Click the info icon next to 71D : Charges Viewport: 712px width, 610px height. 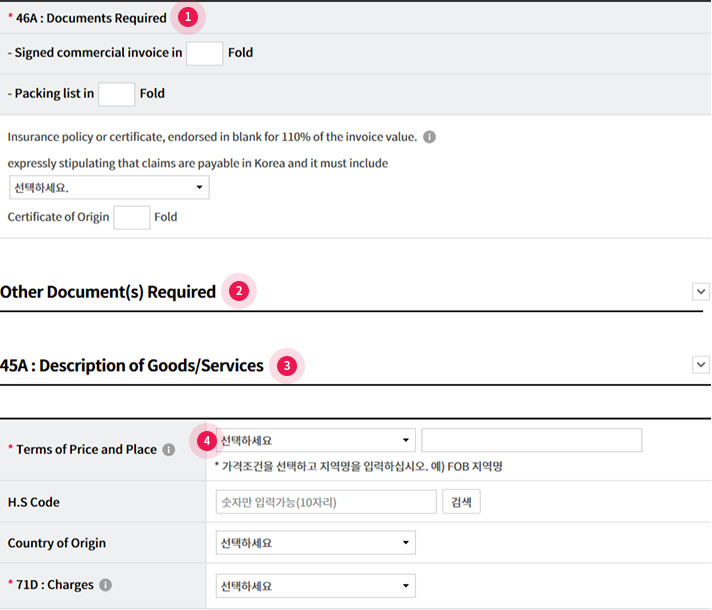point(106,585)
